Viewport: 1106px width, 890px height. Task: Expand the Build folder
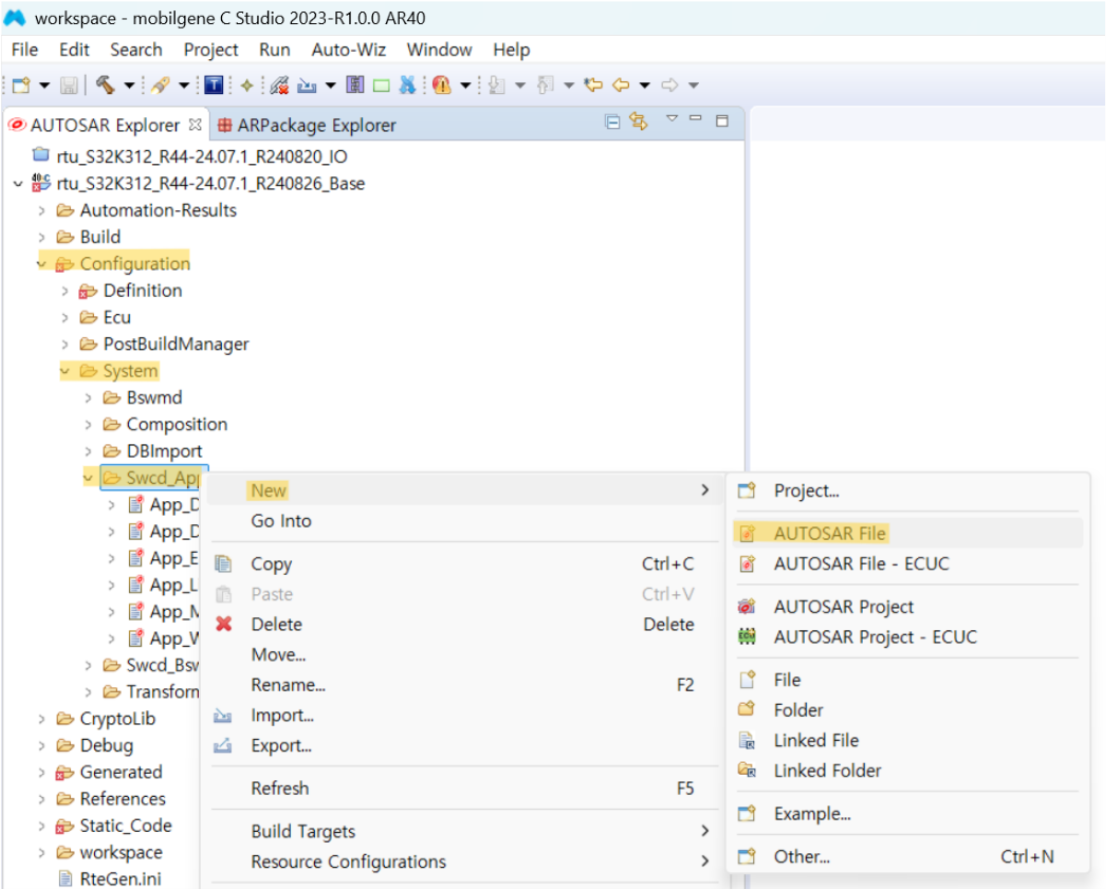pos(42,238)
